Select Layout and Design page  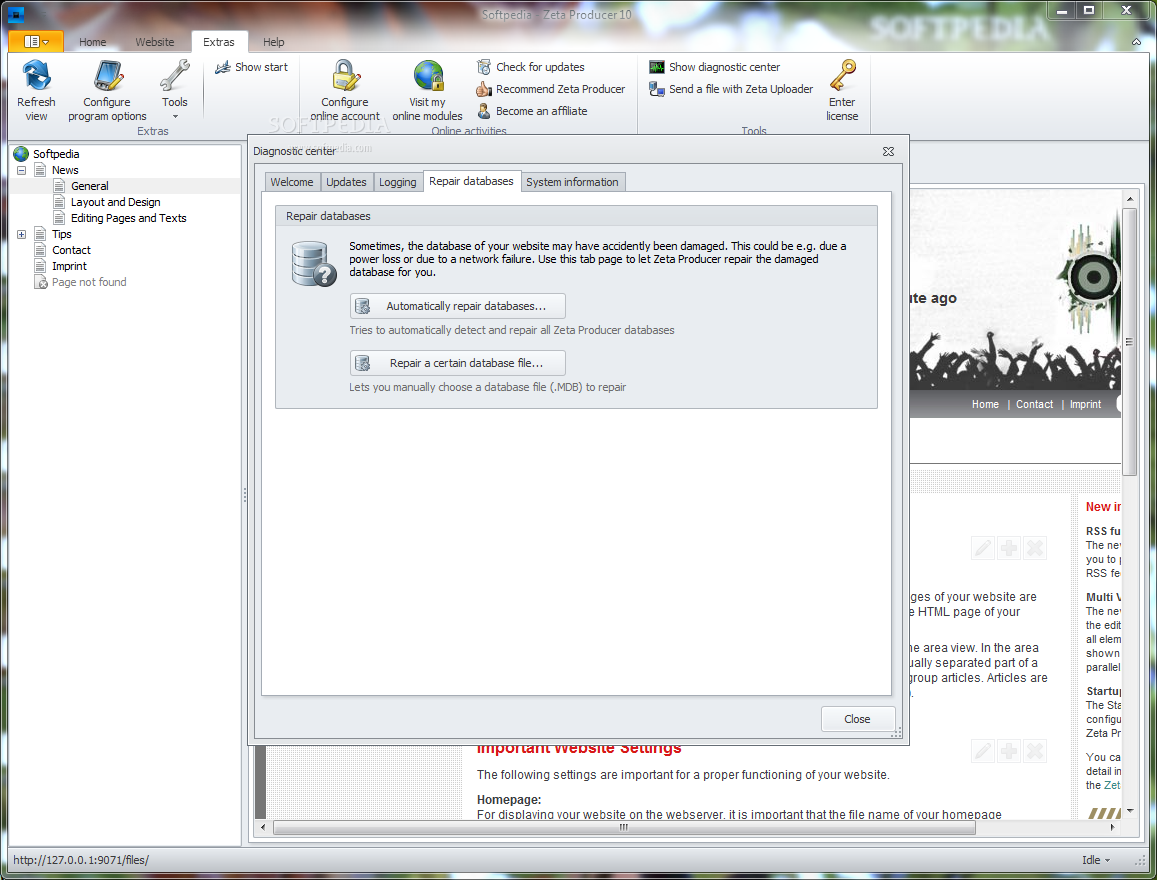click(115, 202)
